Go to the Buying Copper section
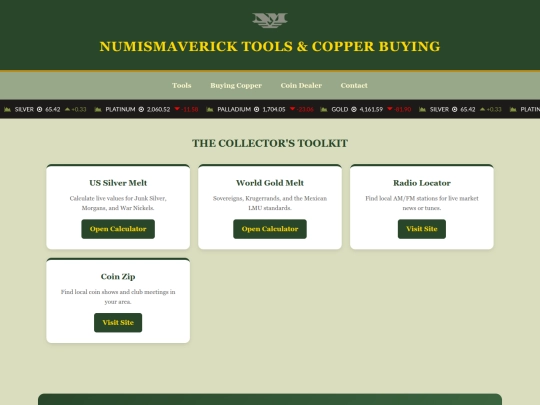 [x=236, y=85]
